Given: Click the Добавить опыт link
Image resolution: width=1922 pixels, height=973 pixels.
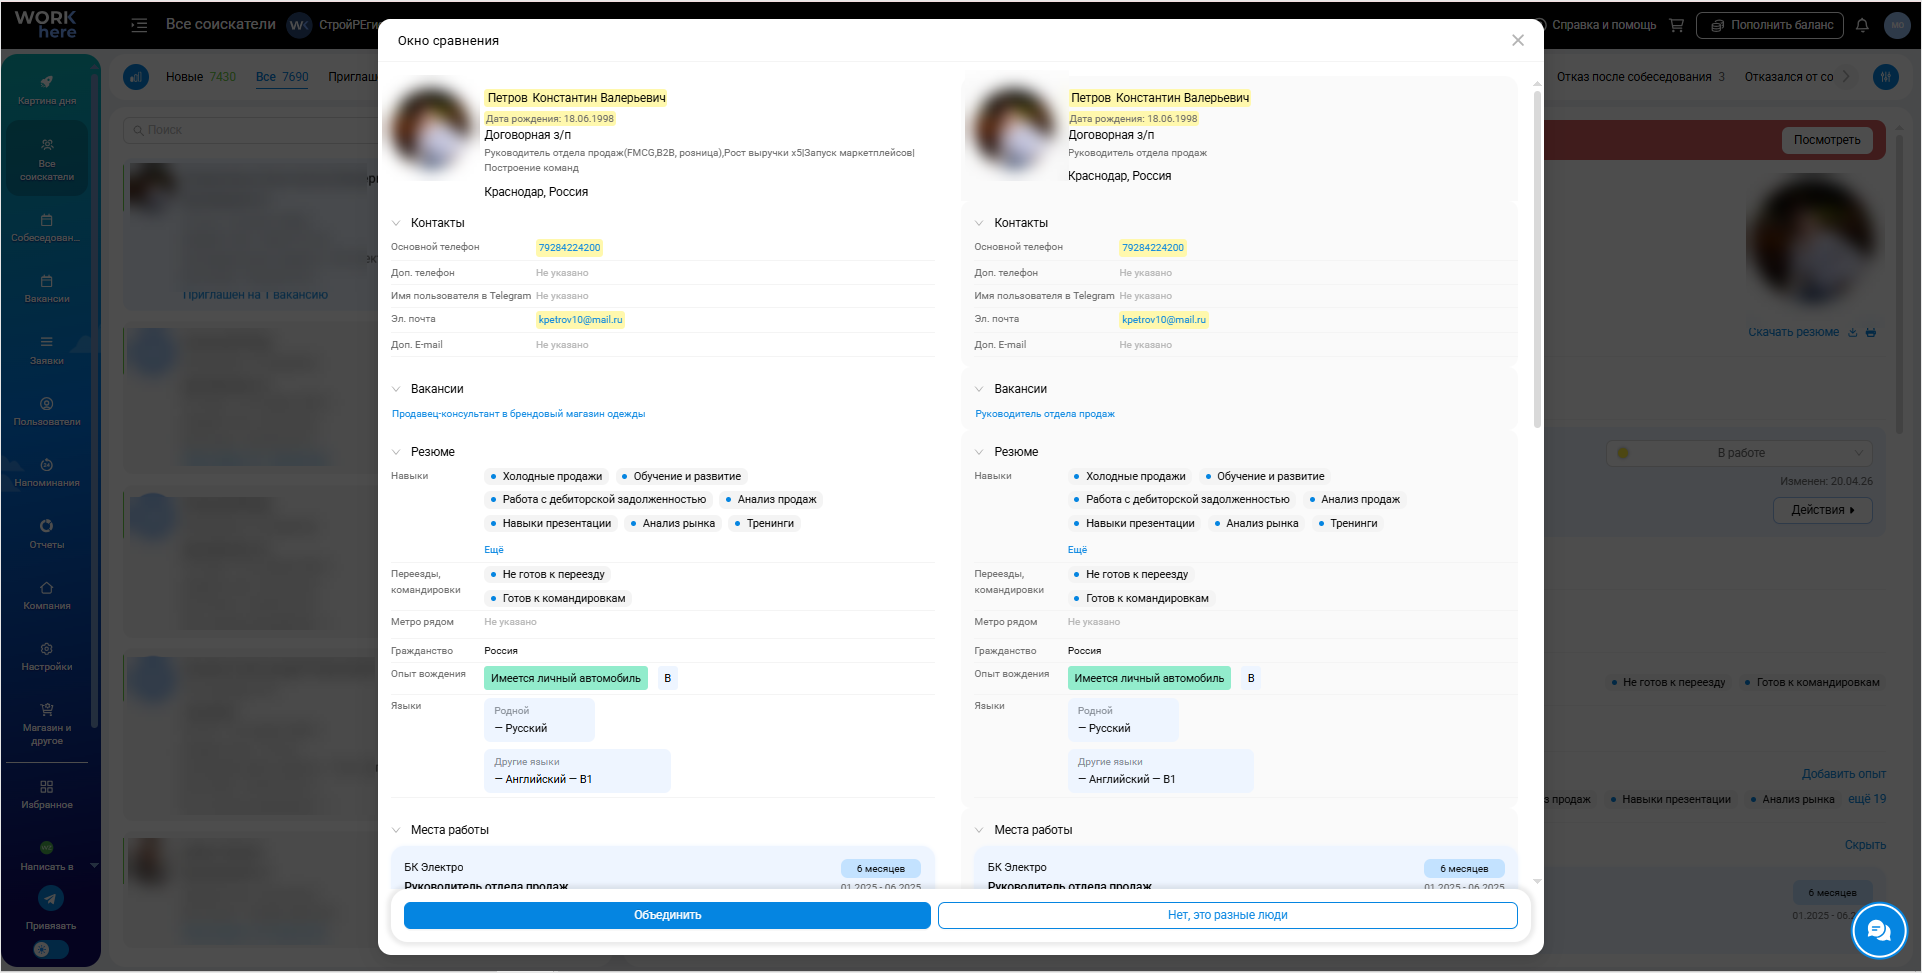Looking at the screenshot, I should coord(1844,774).
